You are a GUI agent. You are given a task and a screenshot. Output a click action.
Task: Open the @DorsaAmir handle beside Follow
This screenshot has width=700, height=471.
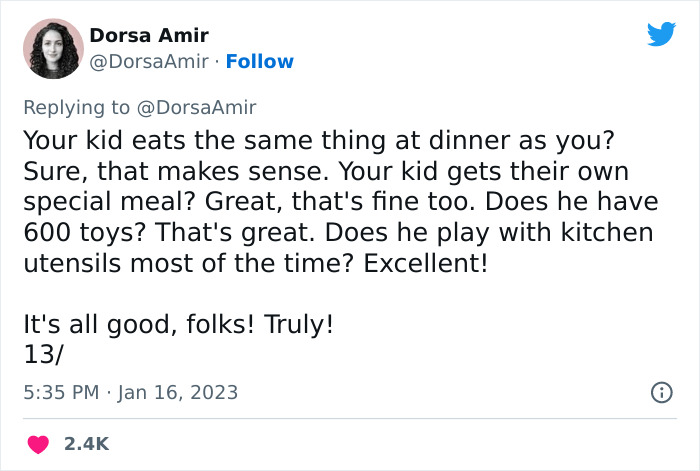(151, 61)
